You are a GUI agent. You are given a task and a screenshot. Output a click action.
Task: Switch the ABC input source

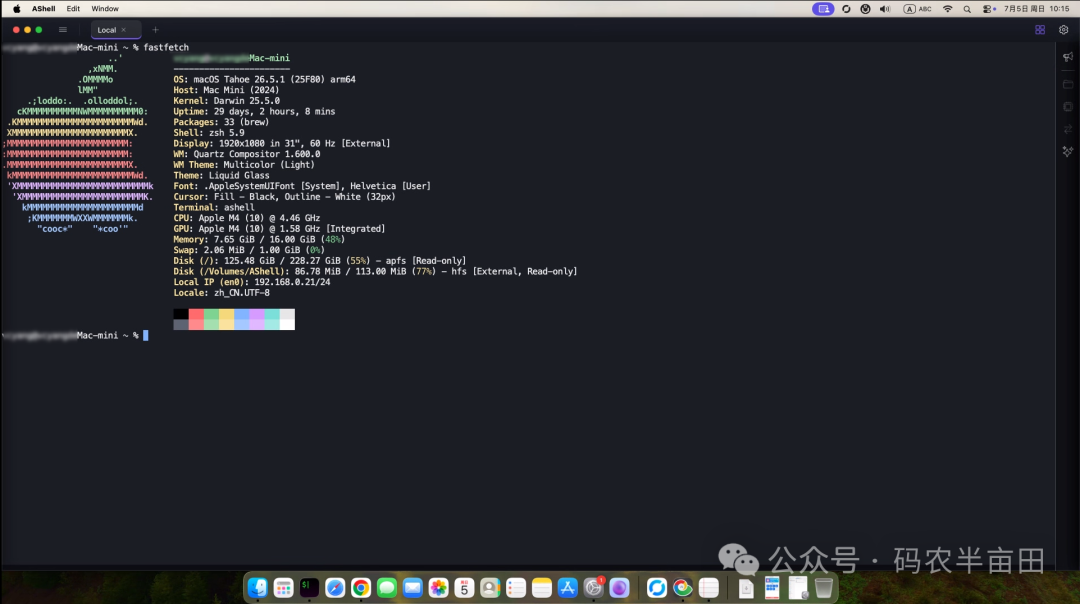917,9
